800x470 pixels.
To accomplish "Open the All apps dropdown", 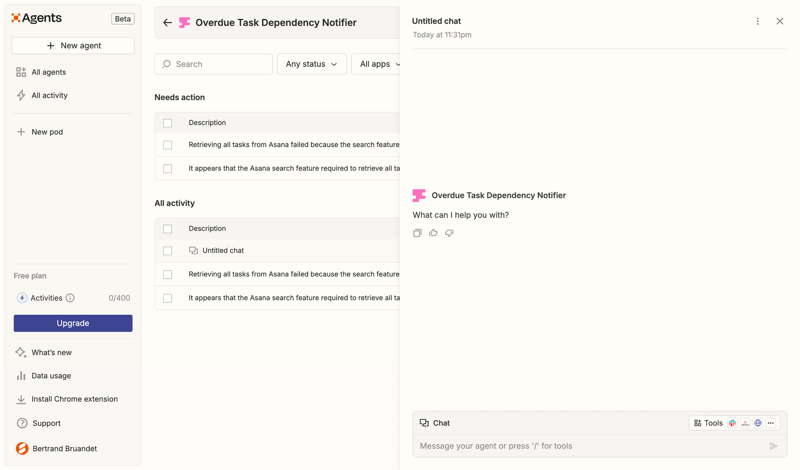I will point(376,64).
